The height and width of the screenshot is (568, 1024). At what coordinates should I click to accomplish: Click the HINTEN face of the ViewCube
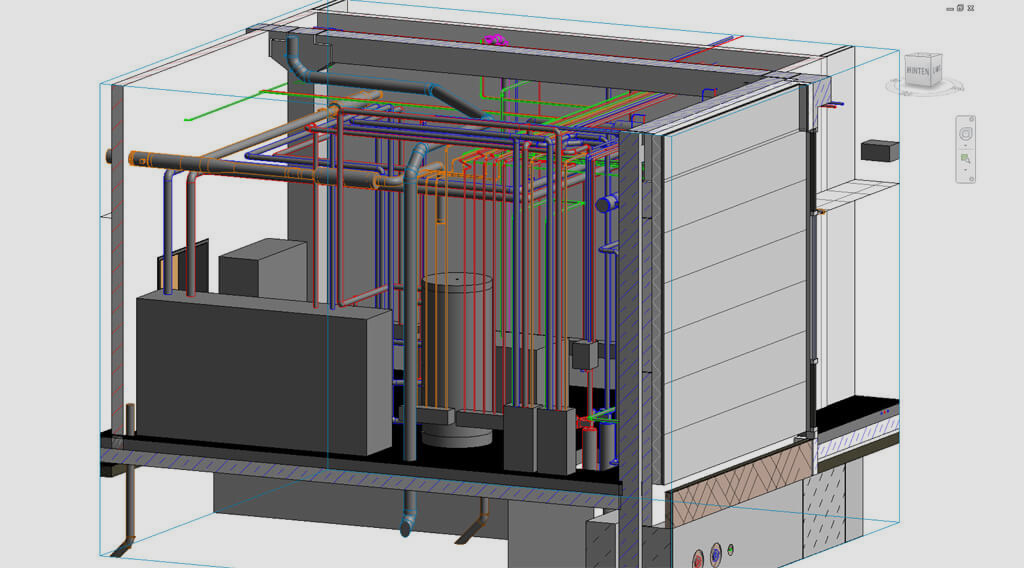pos(916,70)
